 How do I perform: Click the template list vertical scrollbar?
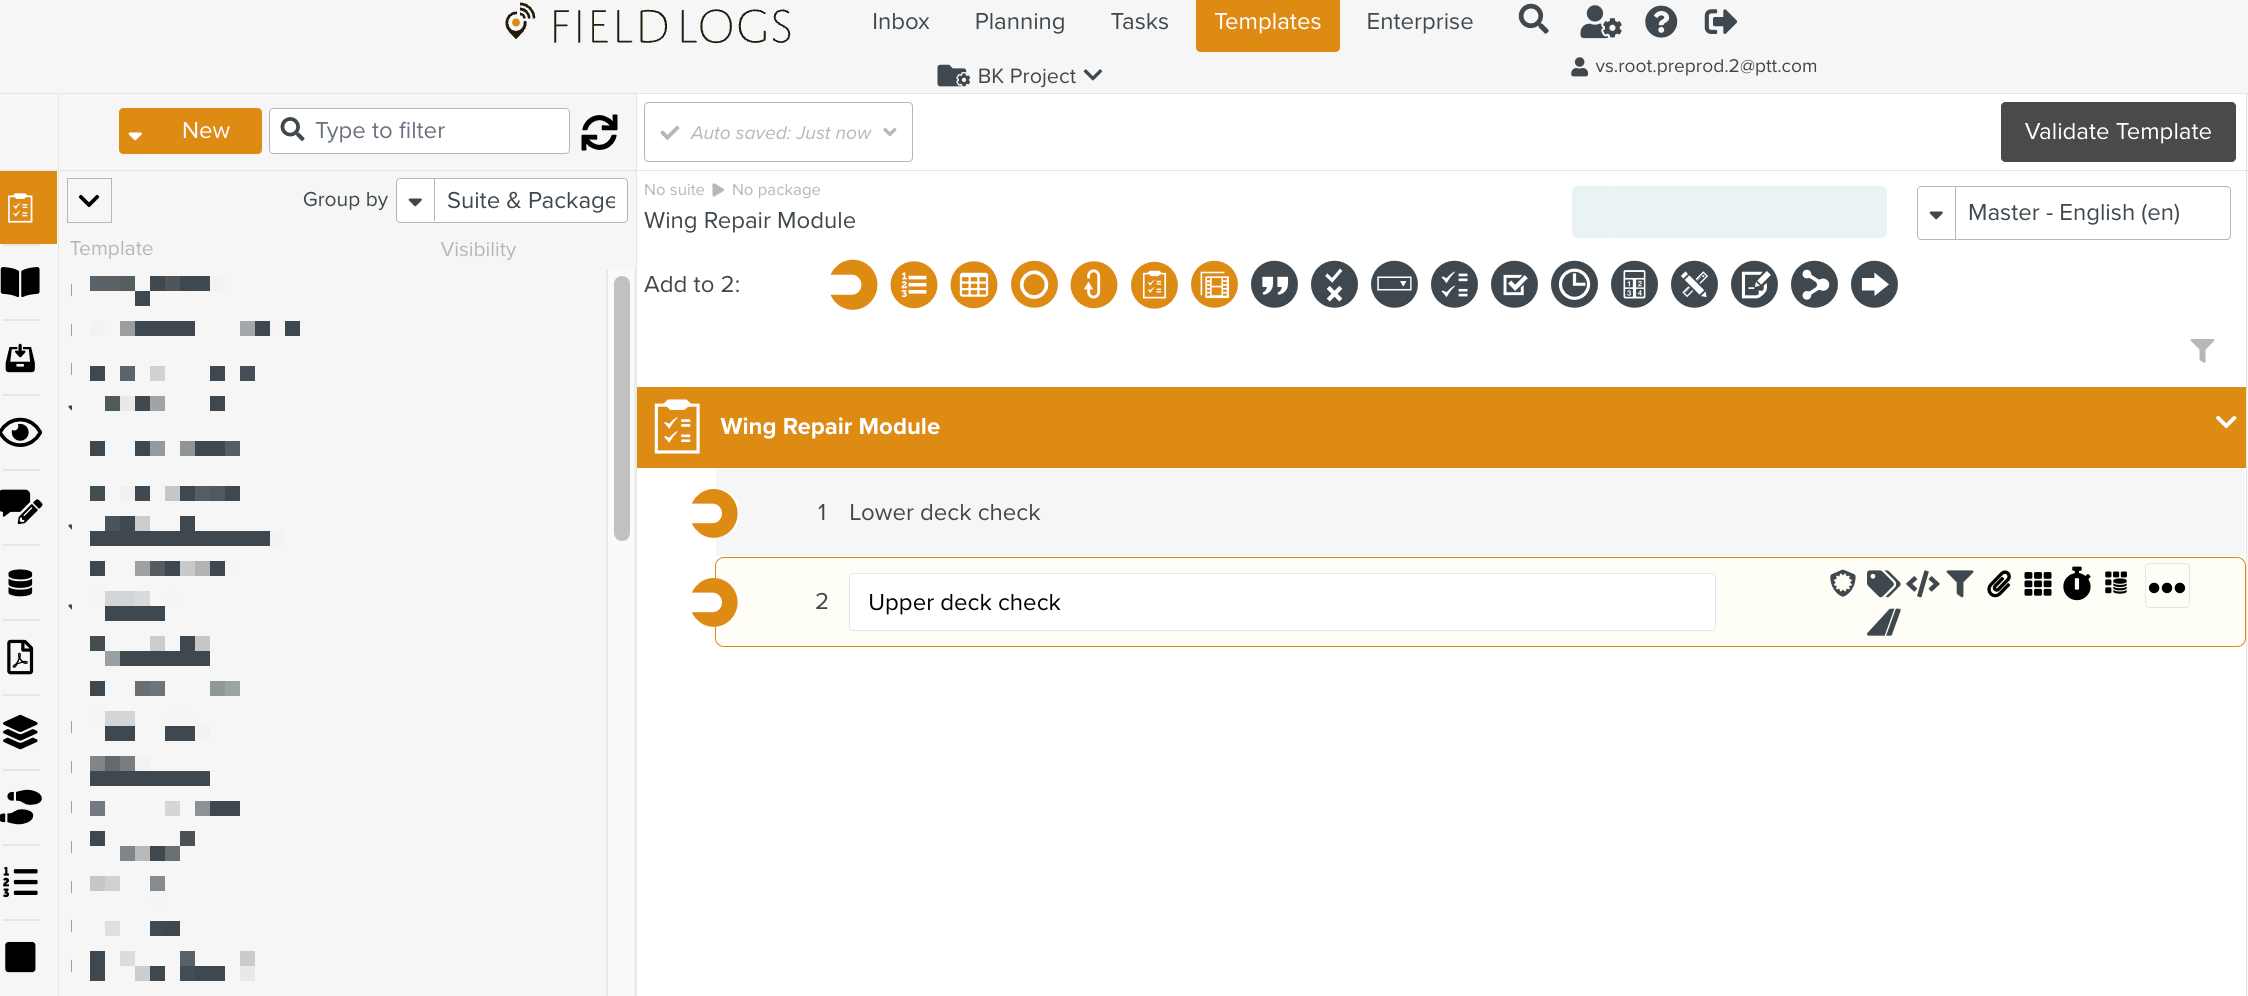coord(622,408)
